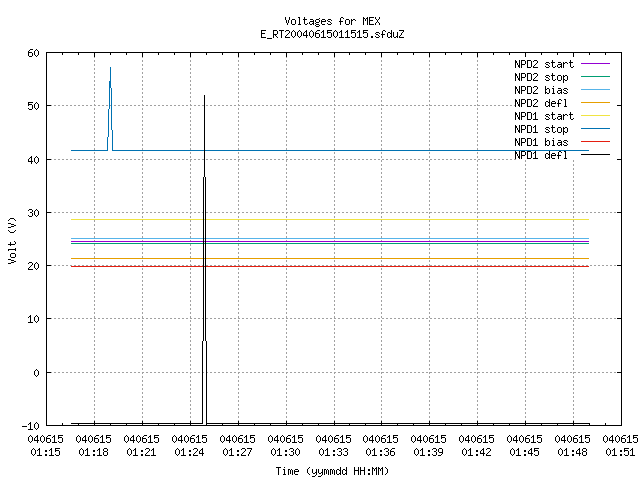Click the green NPD2 stop legend line sample
Screen dimensions: 640x480
595,77
